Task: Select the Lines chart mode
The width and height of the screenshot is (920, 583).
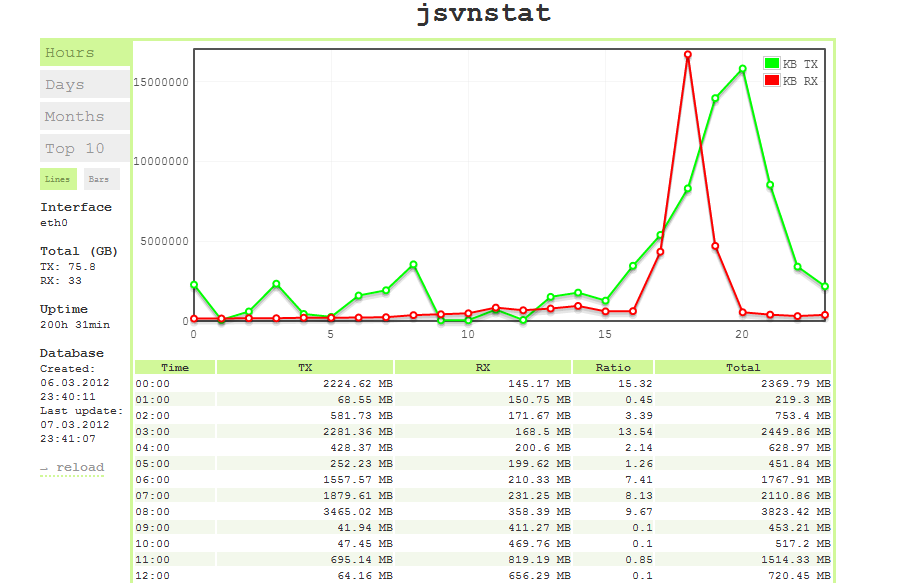Action: tap(58, 179)
